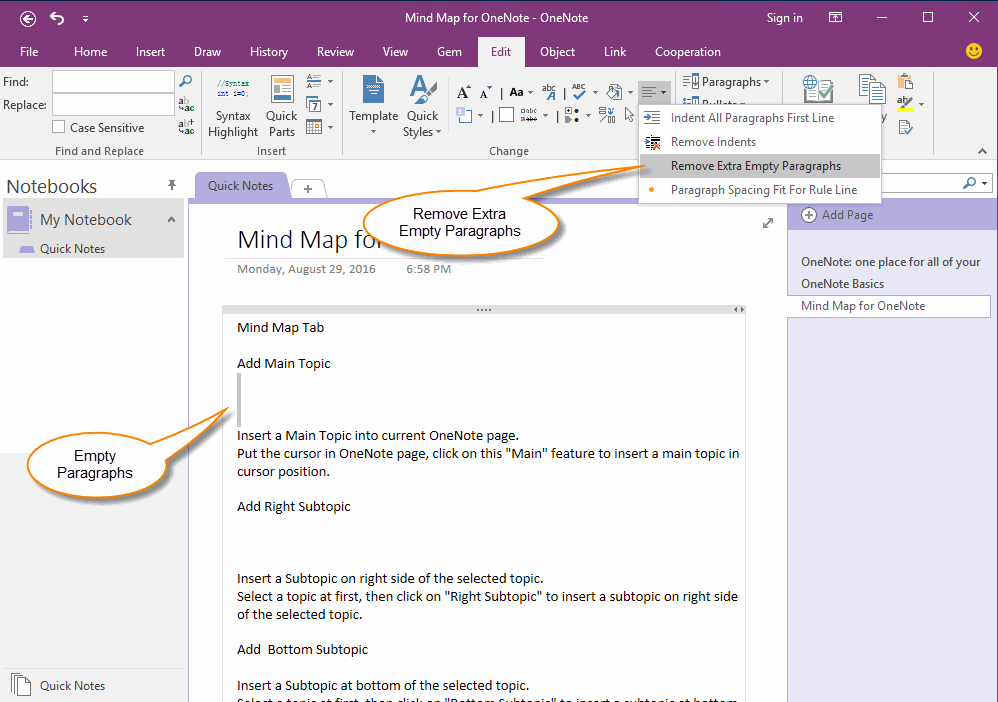Click the numbered container icon in Change group

coord(465,115)
